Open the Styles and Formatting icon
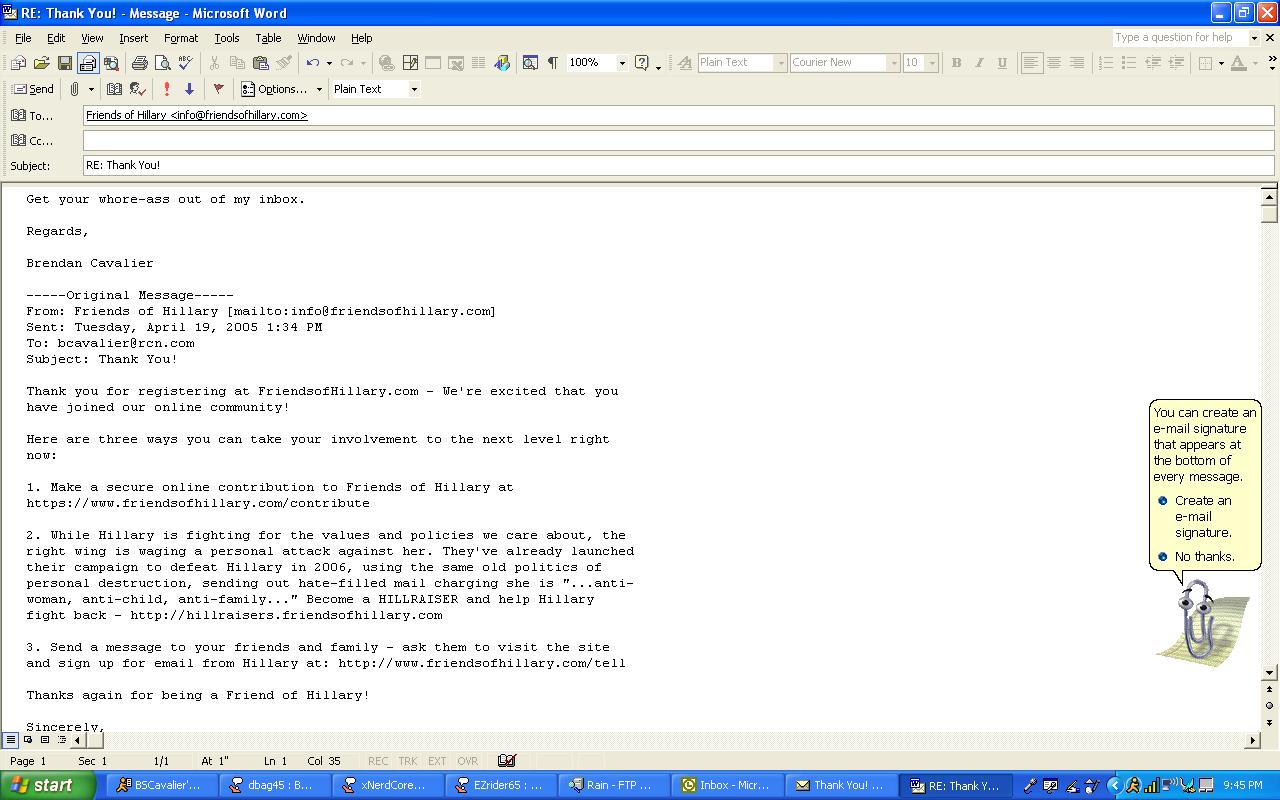 [684, 63]
